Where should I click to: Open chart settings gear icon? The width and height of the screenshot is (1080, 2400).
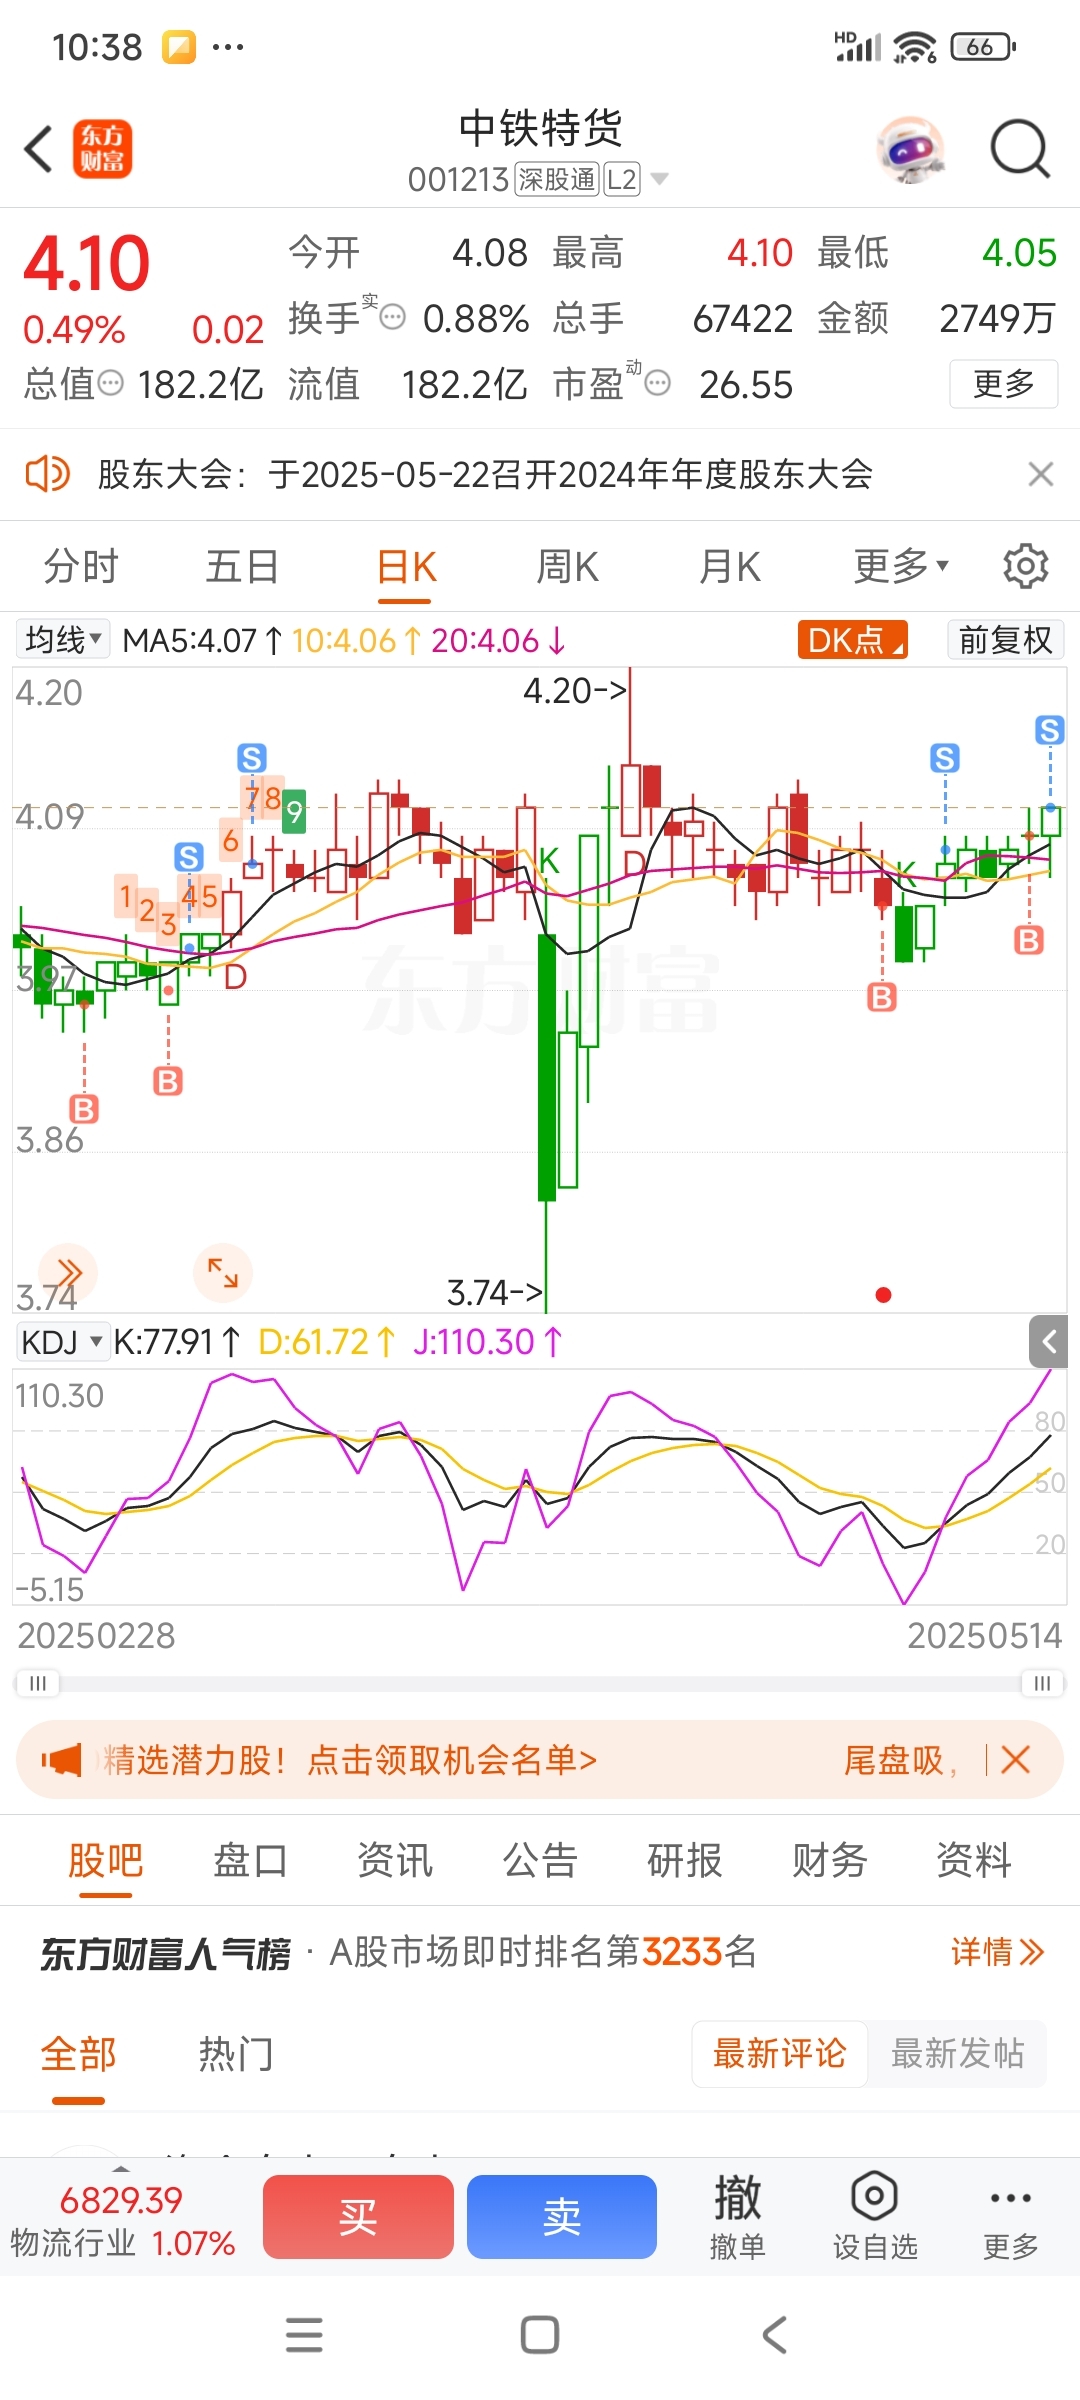click(1025, 567)
